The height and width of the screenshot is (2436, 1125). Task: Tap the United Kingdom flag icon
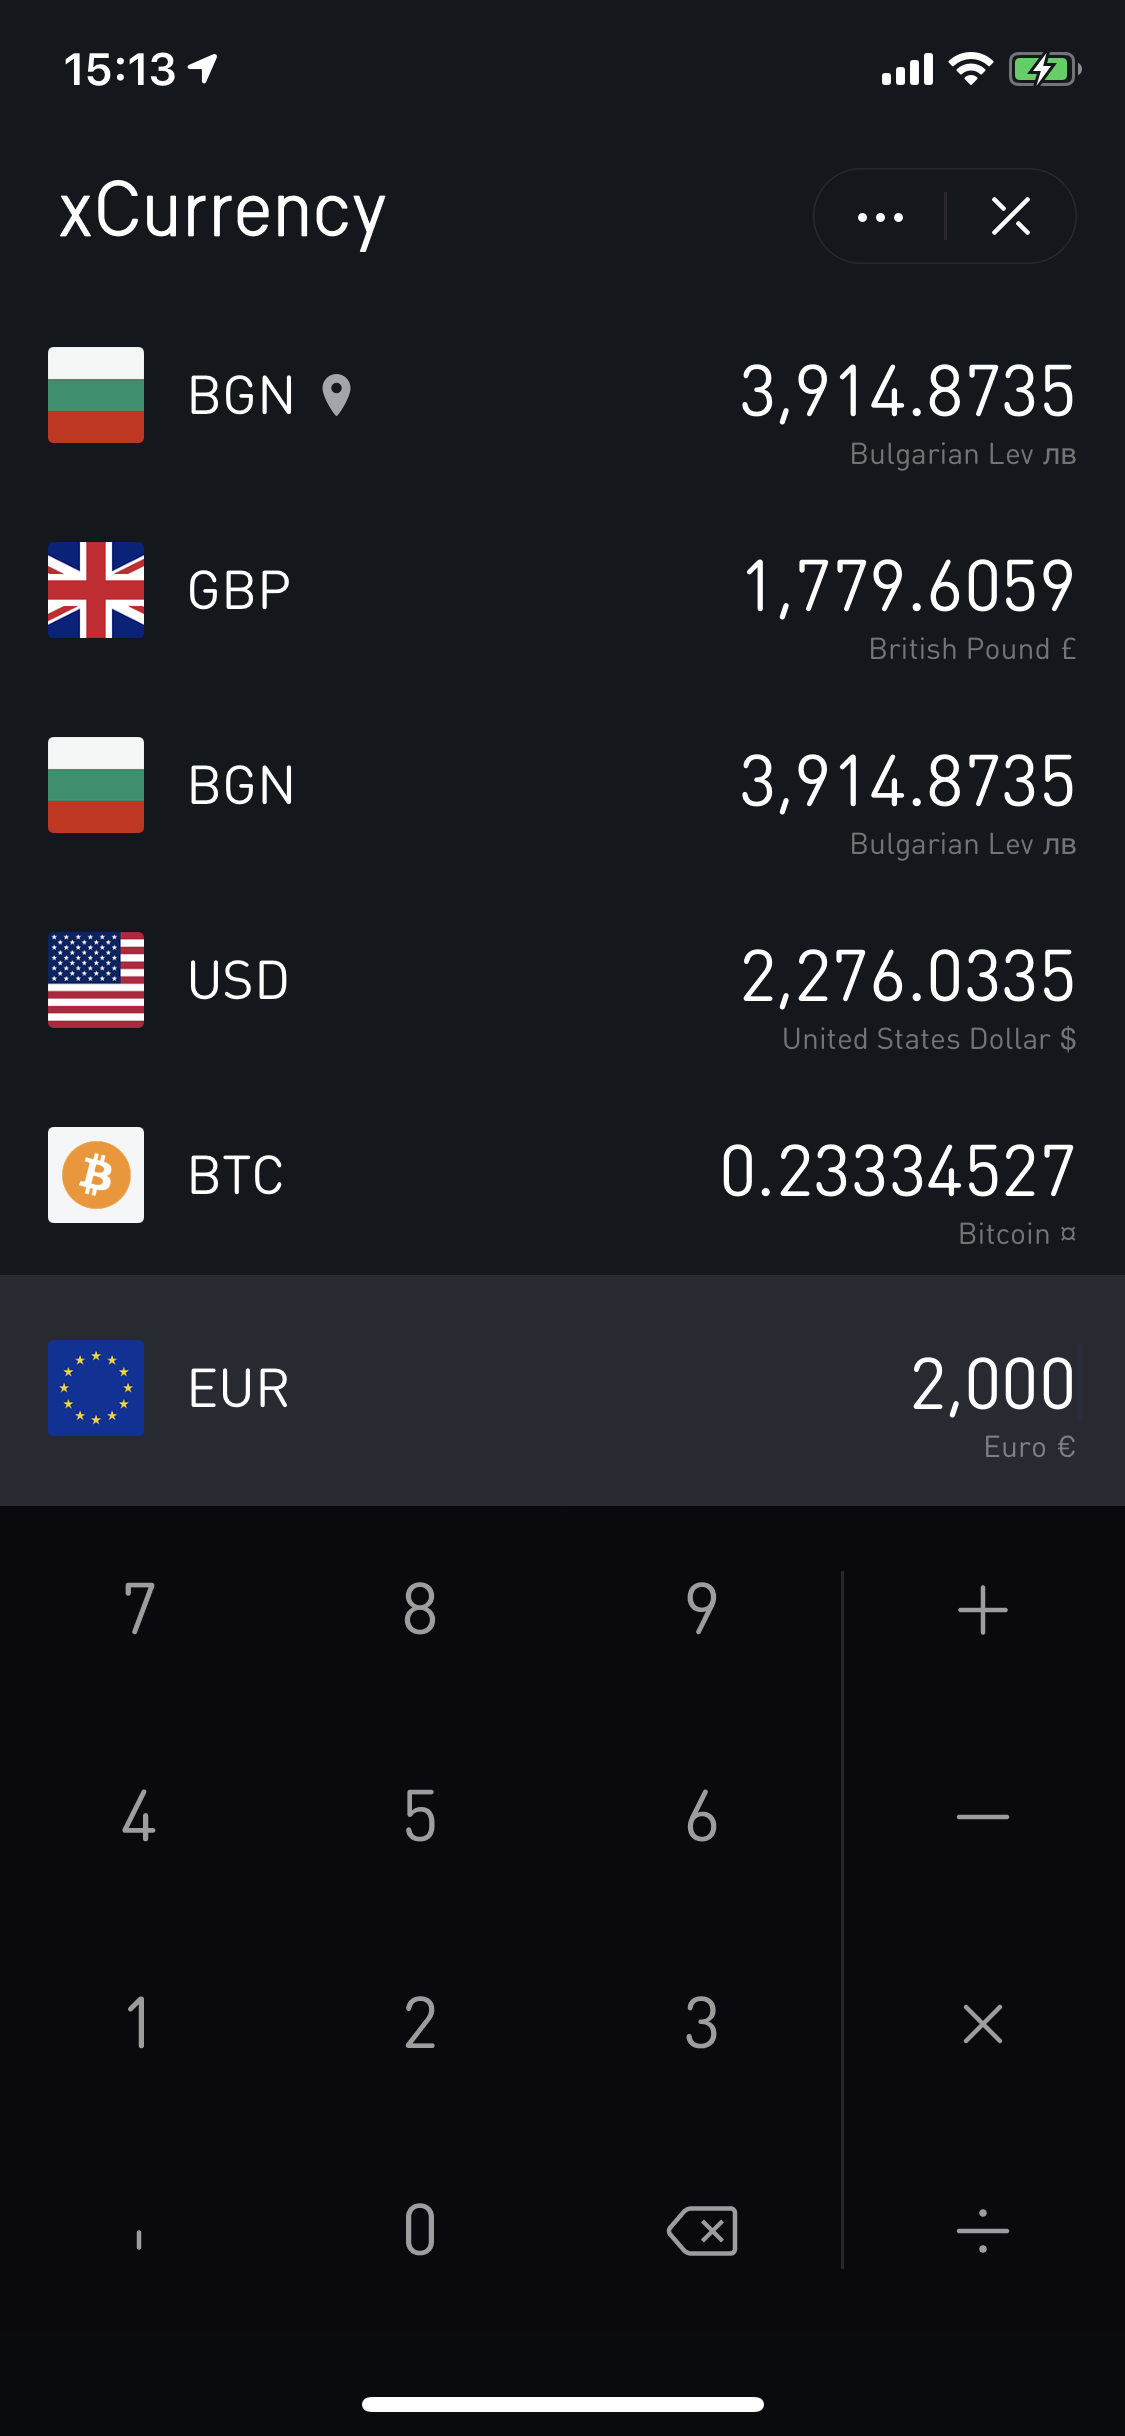coord(96,590)
